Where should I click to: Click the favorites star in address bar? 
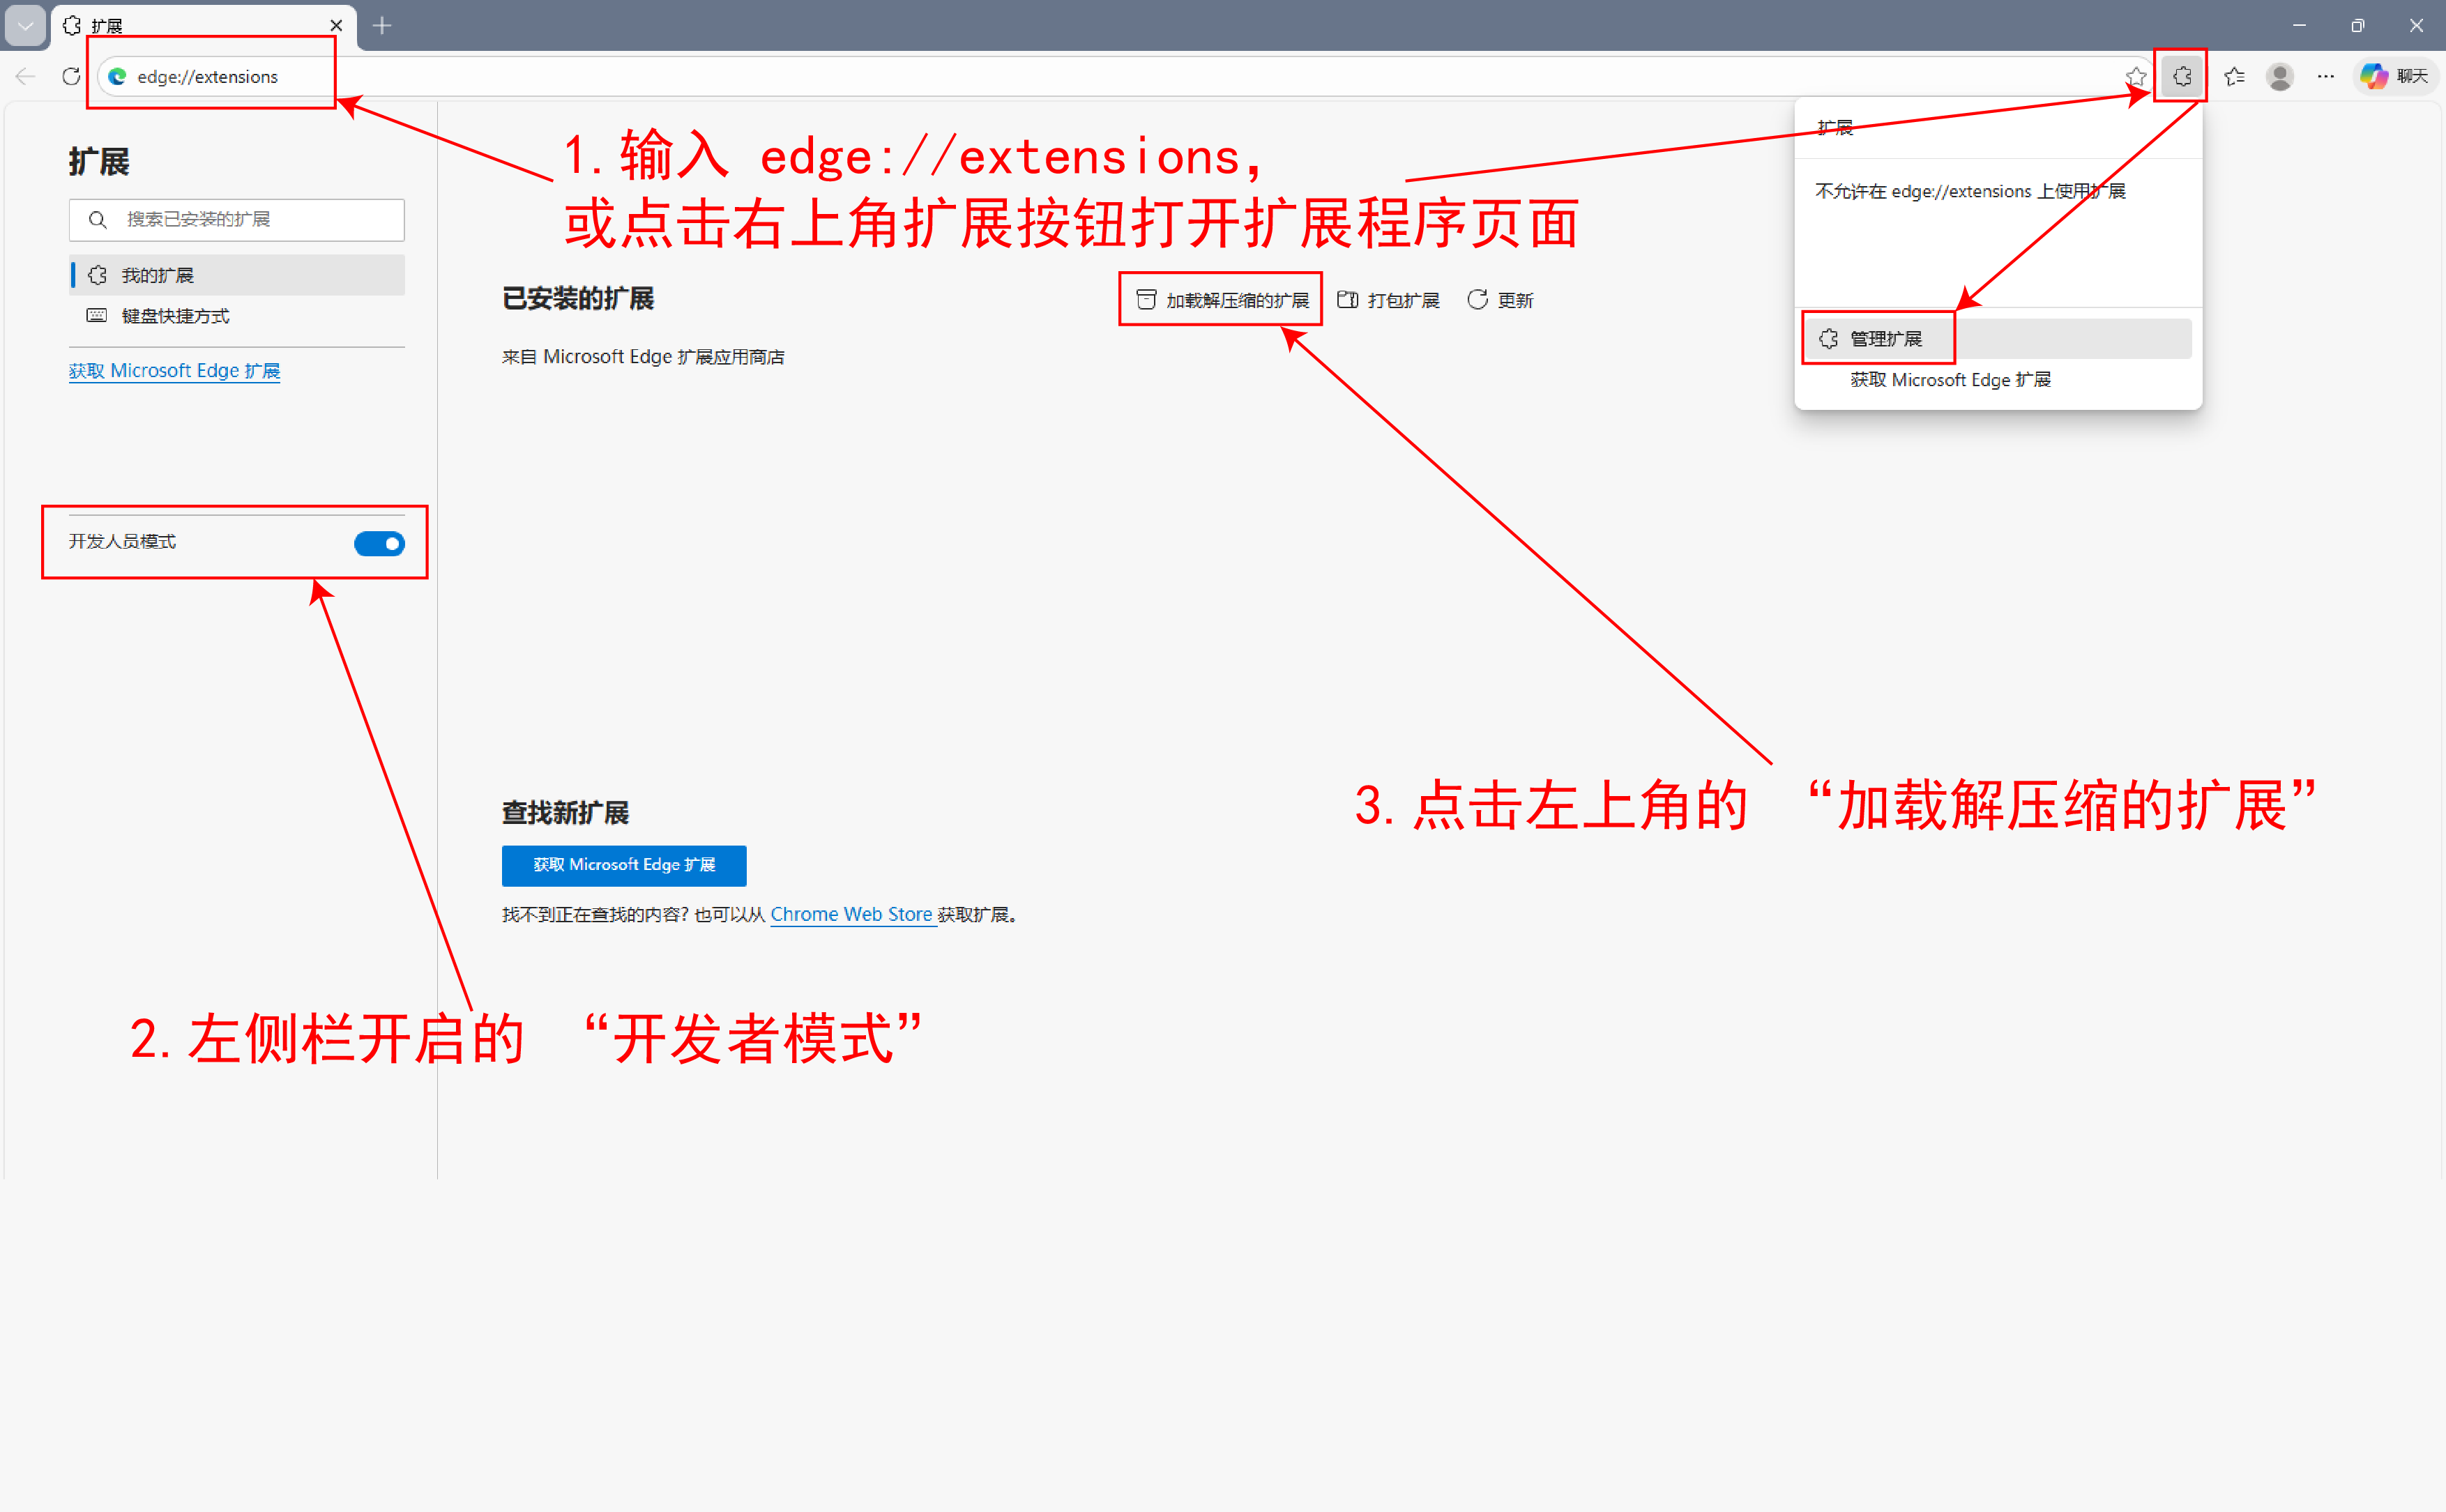pos(2135,77)
